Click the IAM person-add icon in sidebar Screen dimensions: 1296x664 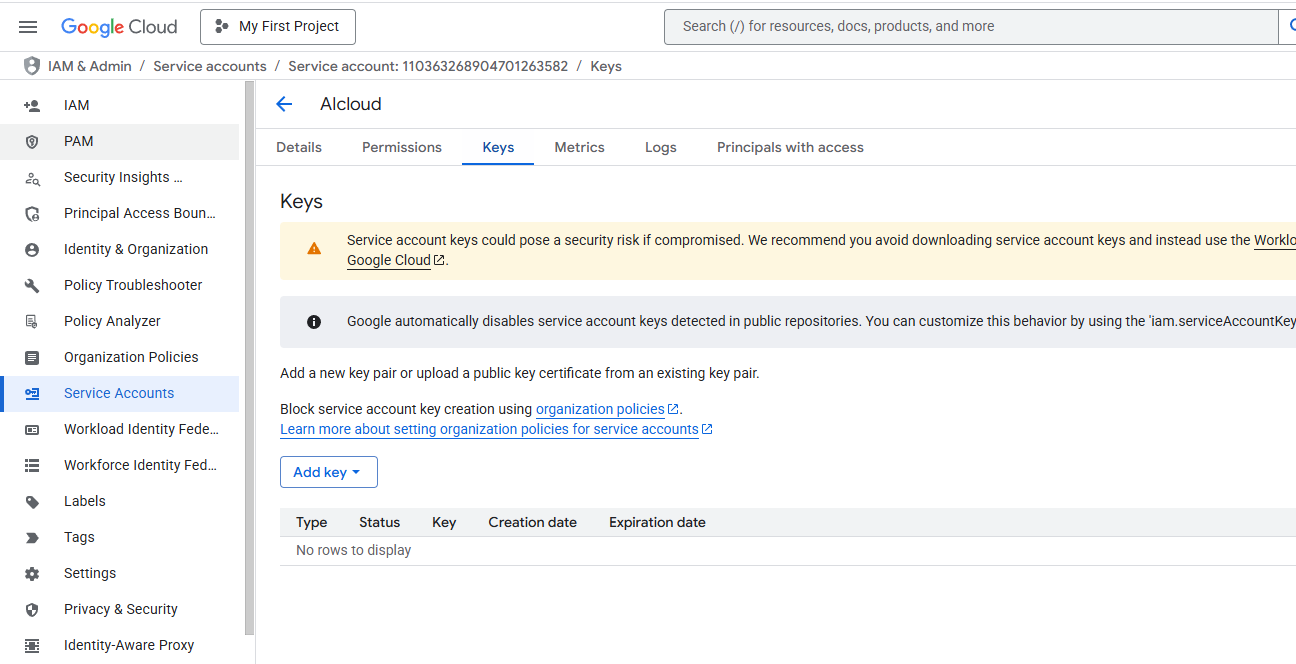[32, 105]
